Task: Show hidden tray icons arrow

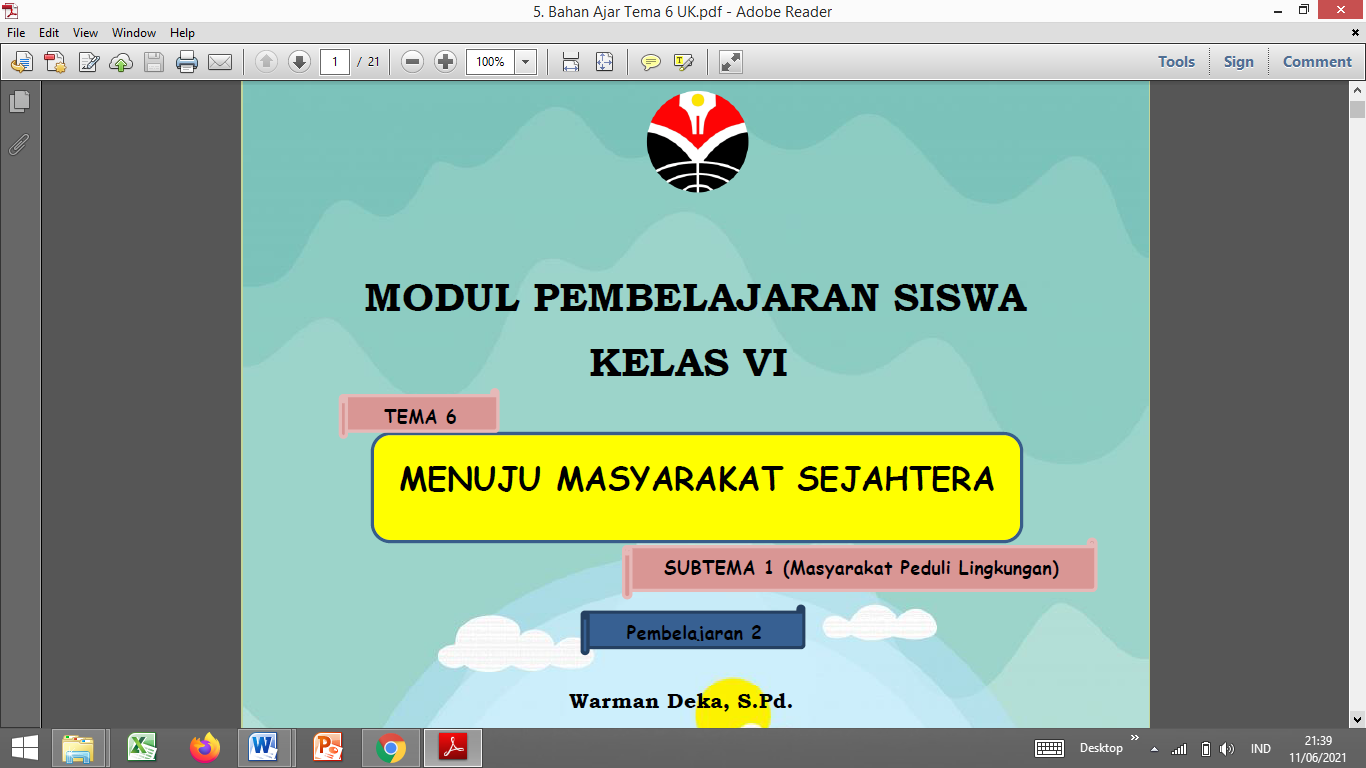Action: 1155,749
